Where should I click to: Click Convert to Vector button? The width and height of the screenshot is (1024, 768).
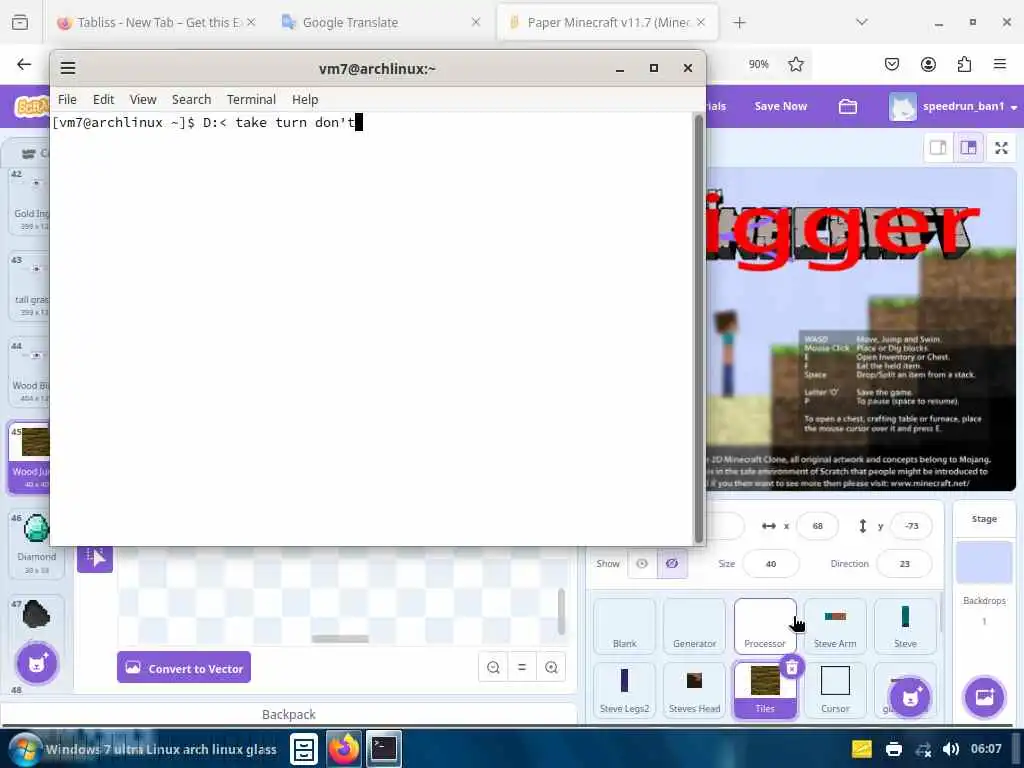pos(184,667)
